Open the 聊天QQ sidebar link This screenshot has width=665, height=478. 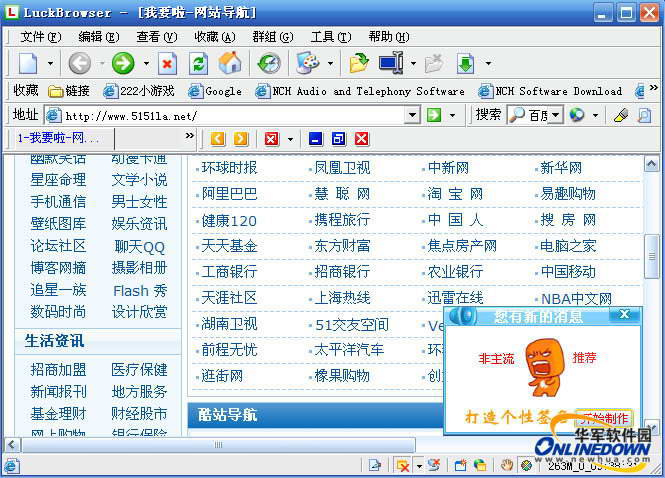coord(140,247)
